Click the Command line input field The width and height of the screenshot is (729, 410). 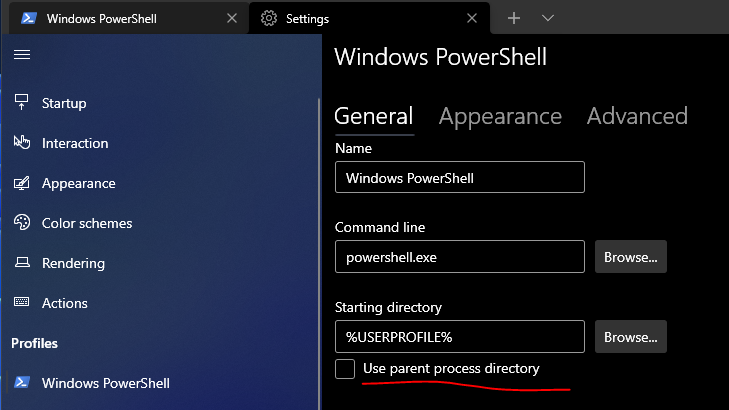tap(460, 257)
